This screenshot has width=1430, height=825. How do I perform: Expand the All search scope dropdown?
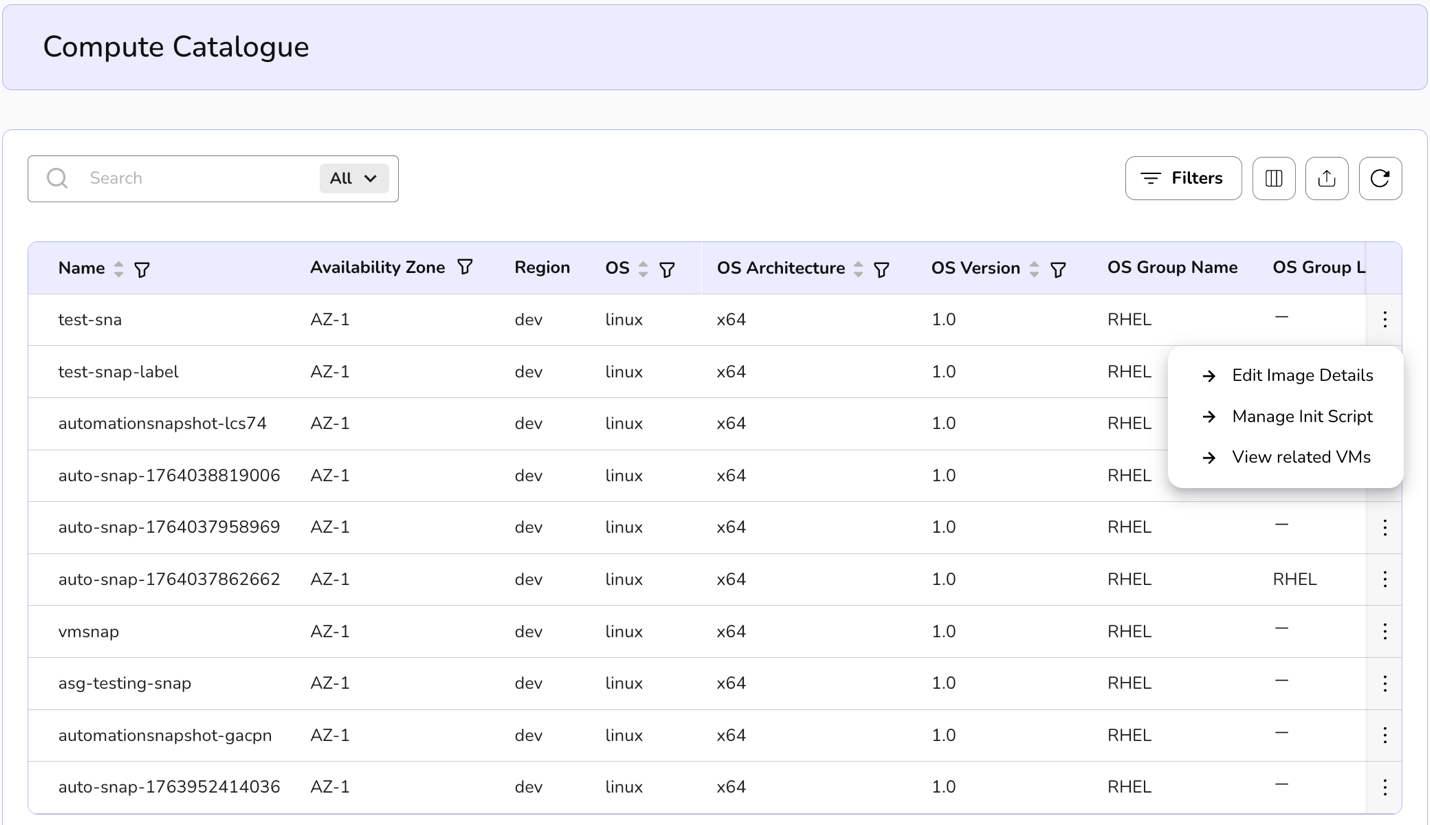pos(353,178)
